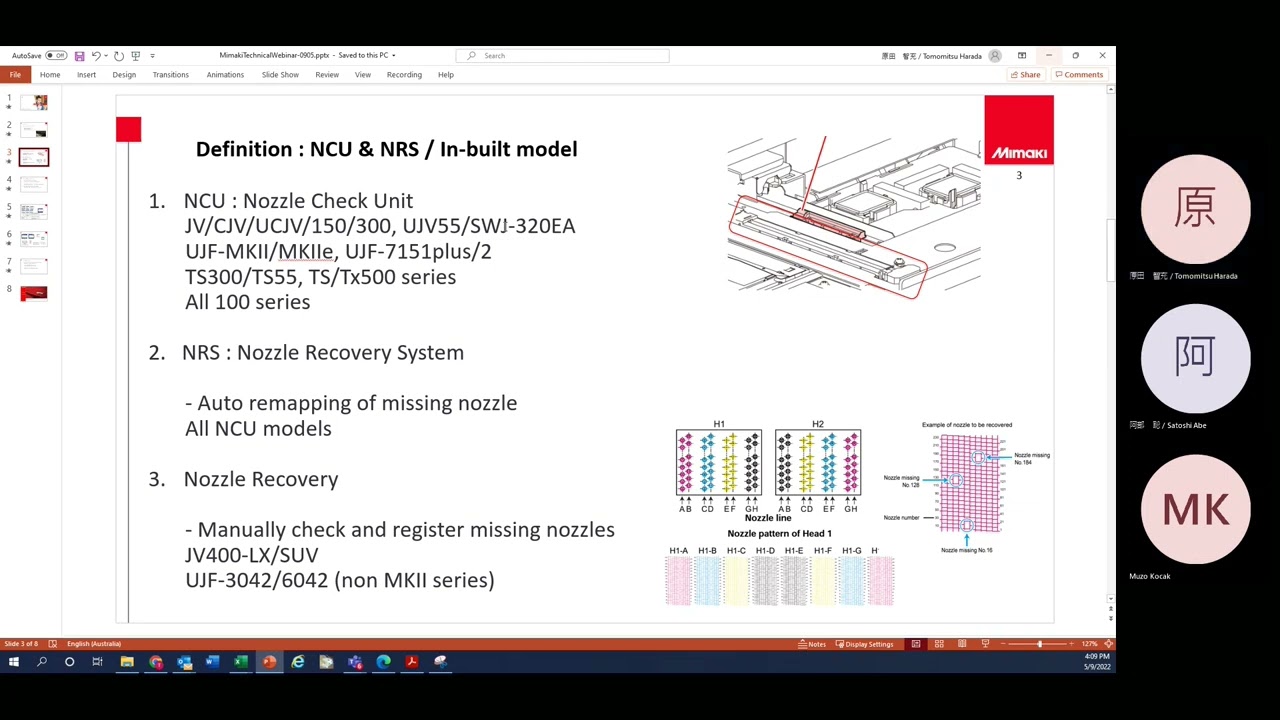Start slideshow from beginning in the quick access toolbar
Viewport: 1280px width, 720px height.
coord(136,56)
